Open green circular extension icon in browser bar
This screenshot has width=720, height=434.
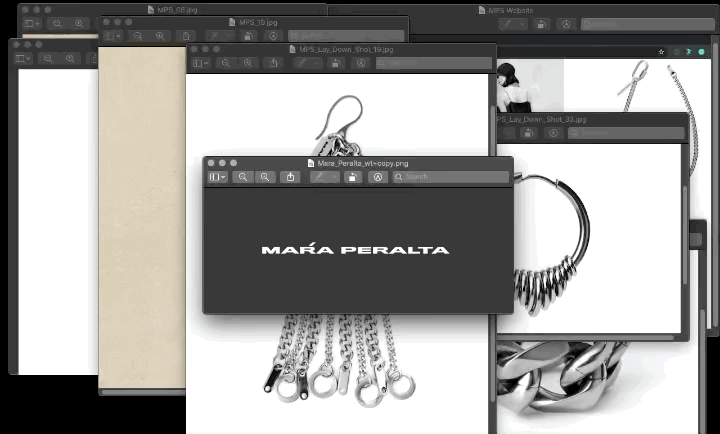701,52
